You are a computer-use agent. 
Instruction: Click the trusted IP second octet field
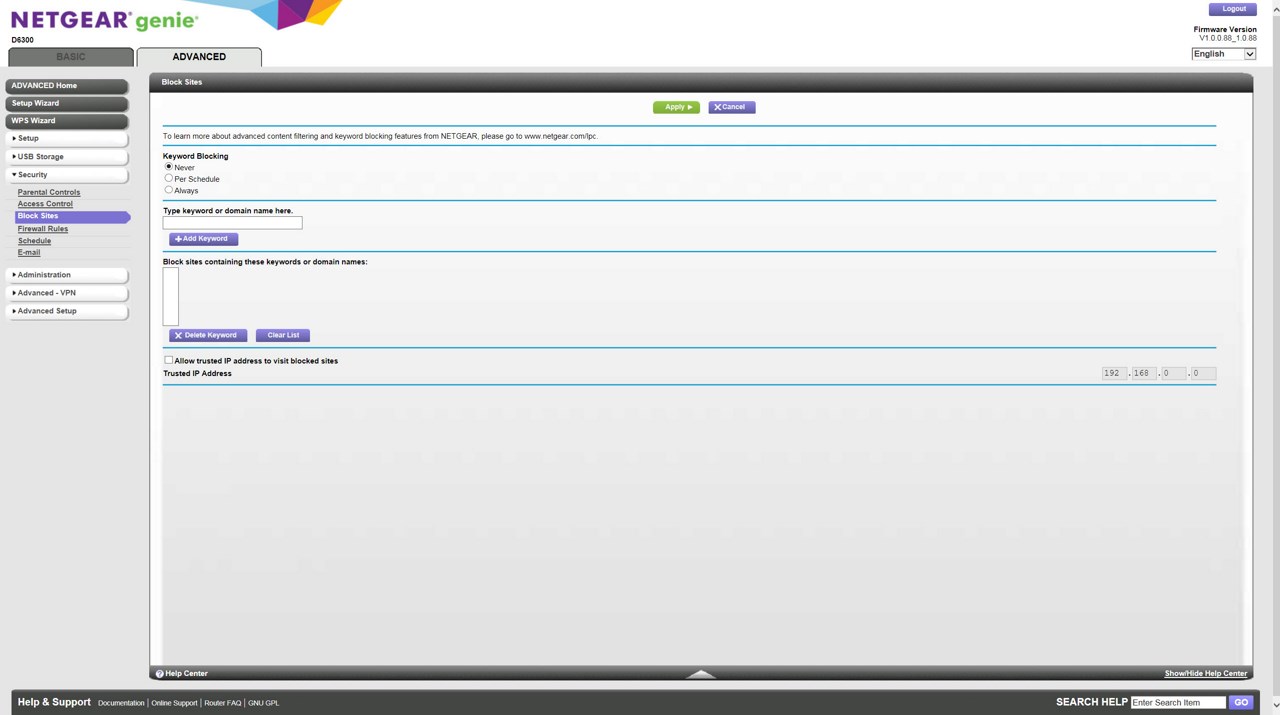pos(1144,373)
